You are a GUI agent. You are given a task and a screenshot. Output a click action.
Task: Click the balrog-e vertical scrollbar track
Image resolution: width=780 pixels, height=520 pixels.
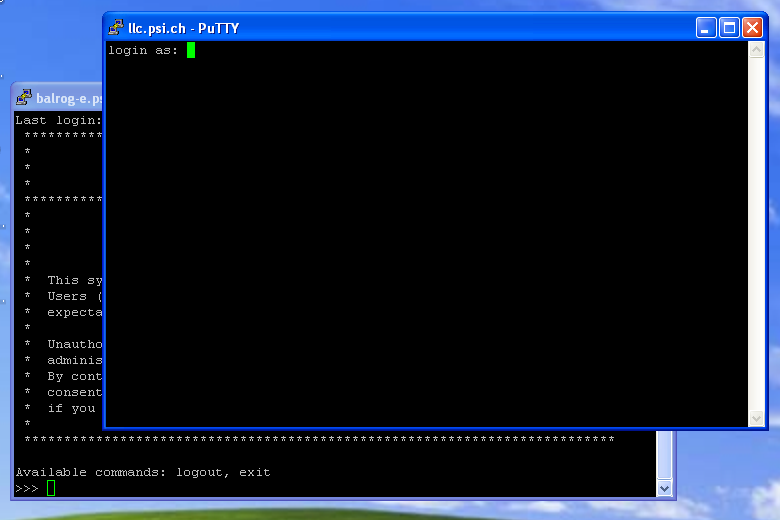click(x=664, y=455)
